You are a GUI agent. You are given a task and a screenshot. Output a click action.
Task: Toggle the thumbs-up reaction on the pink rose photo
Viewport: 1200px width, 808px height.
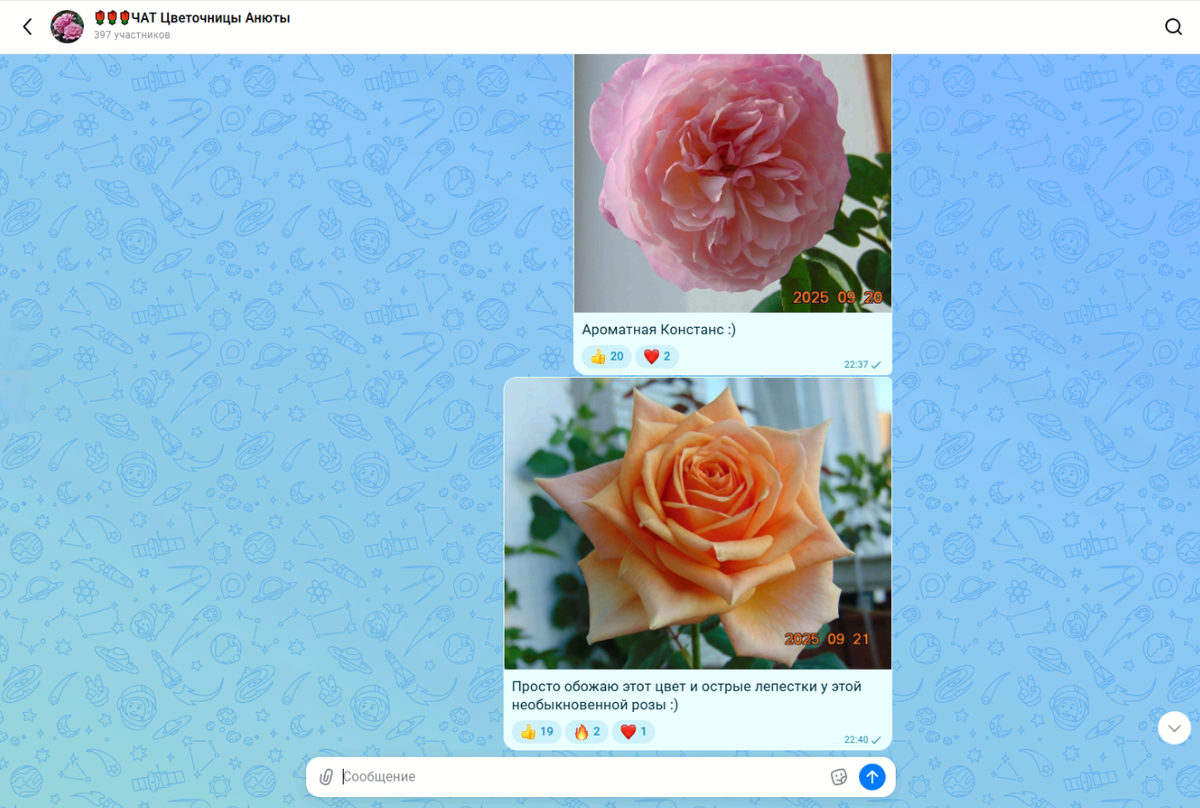click(x=606, y=356)
